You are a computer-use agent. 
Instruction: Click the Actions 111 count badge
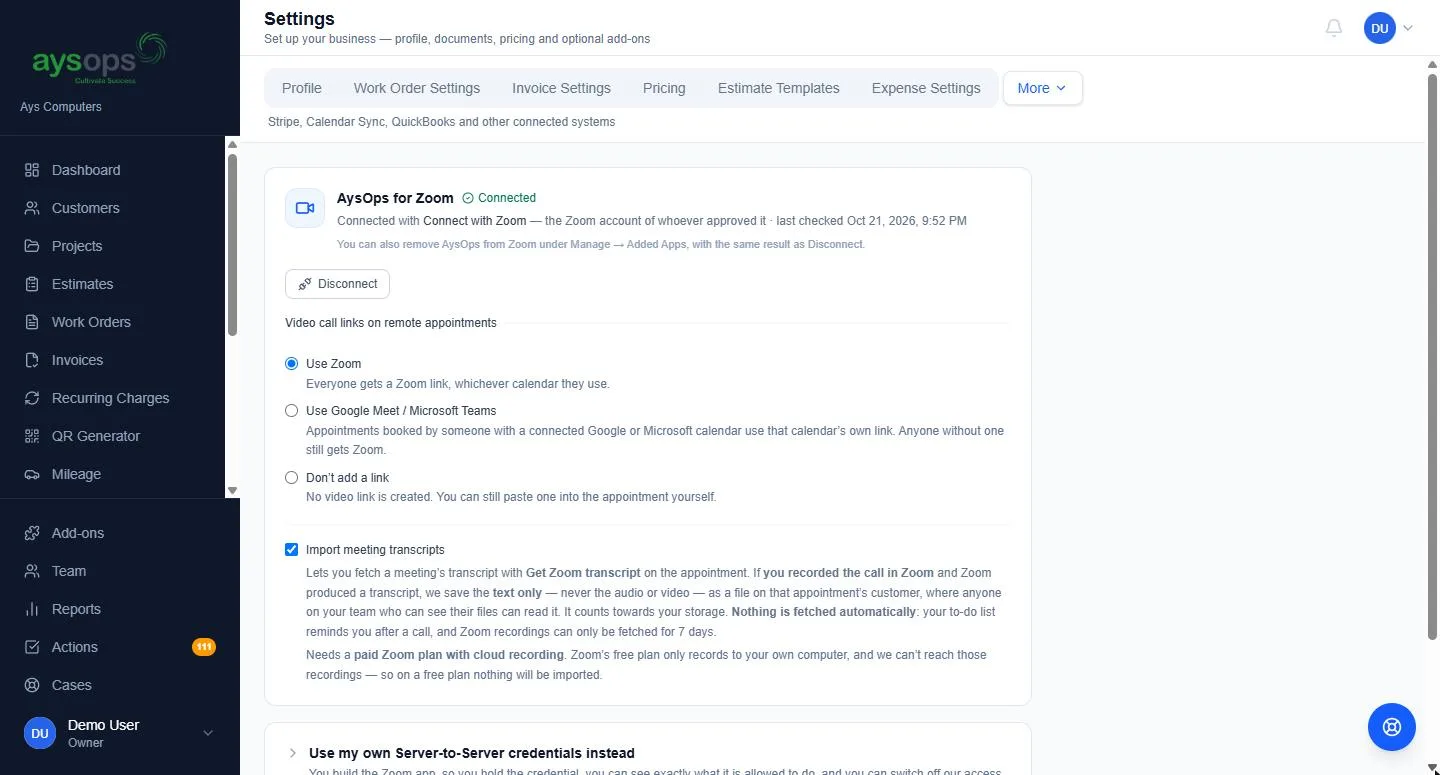(x=204, y=647)
